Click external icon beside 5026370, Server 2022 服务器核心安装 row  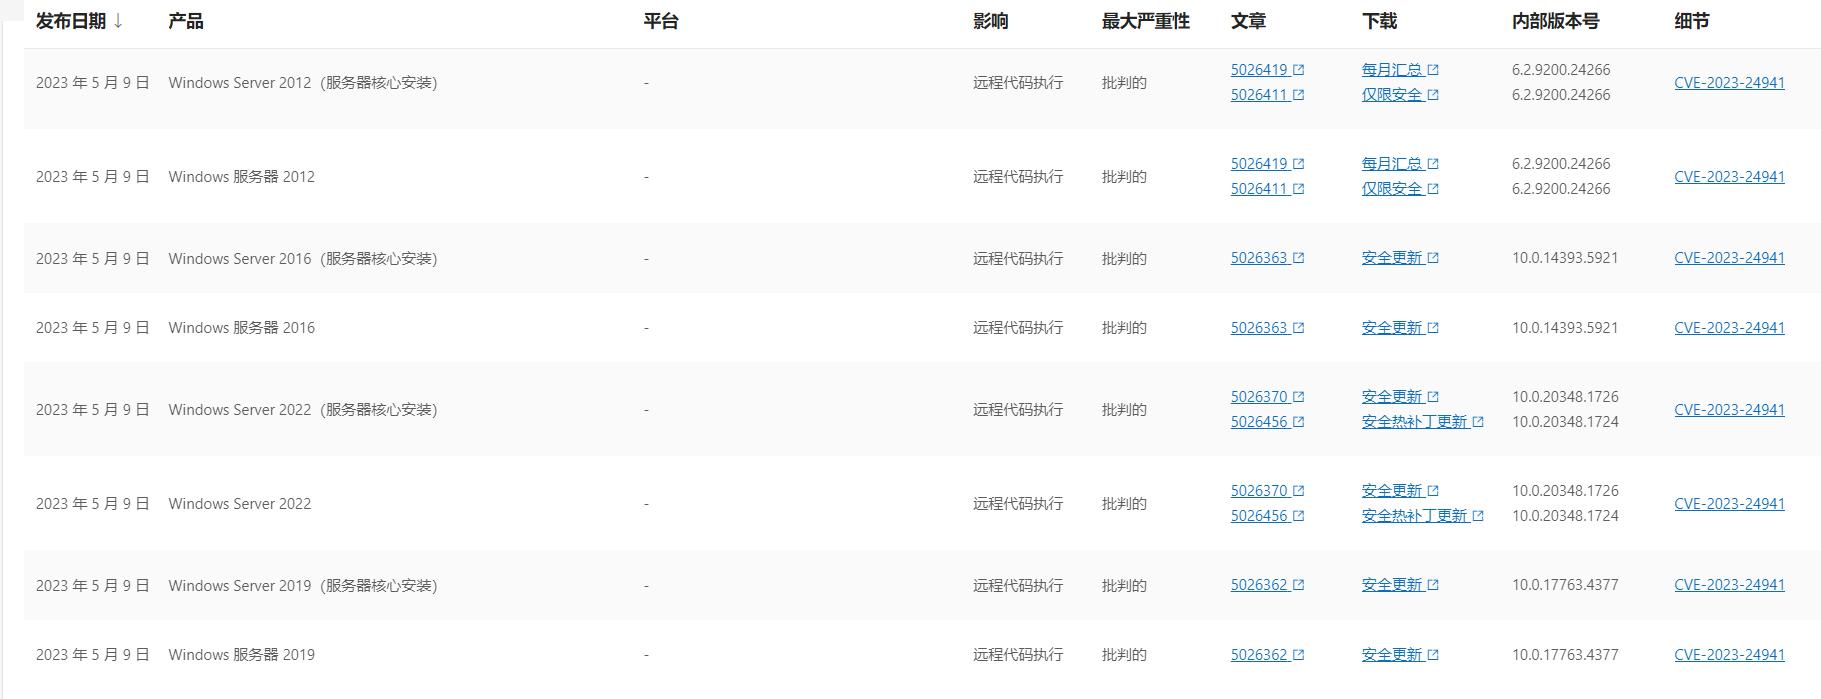pos(1298,397)
